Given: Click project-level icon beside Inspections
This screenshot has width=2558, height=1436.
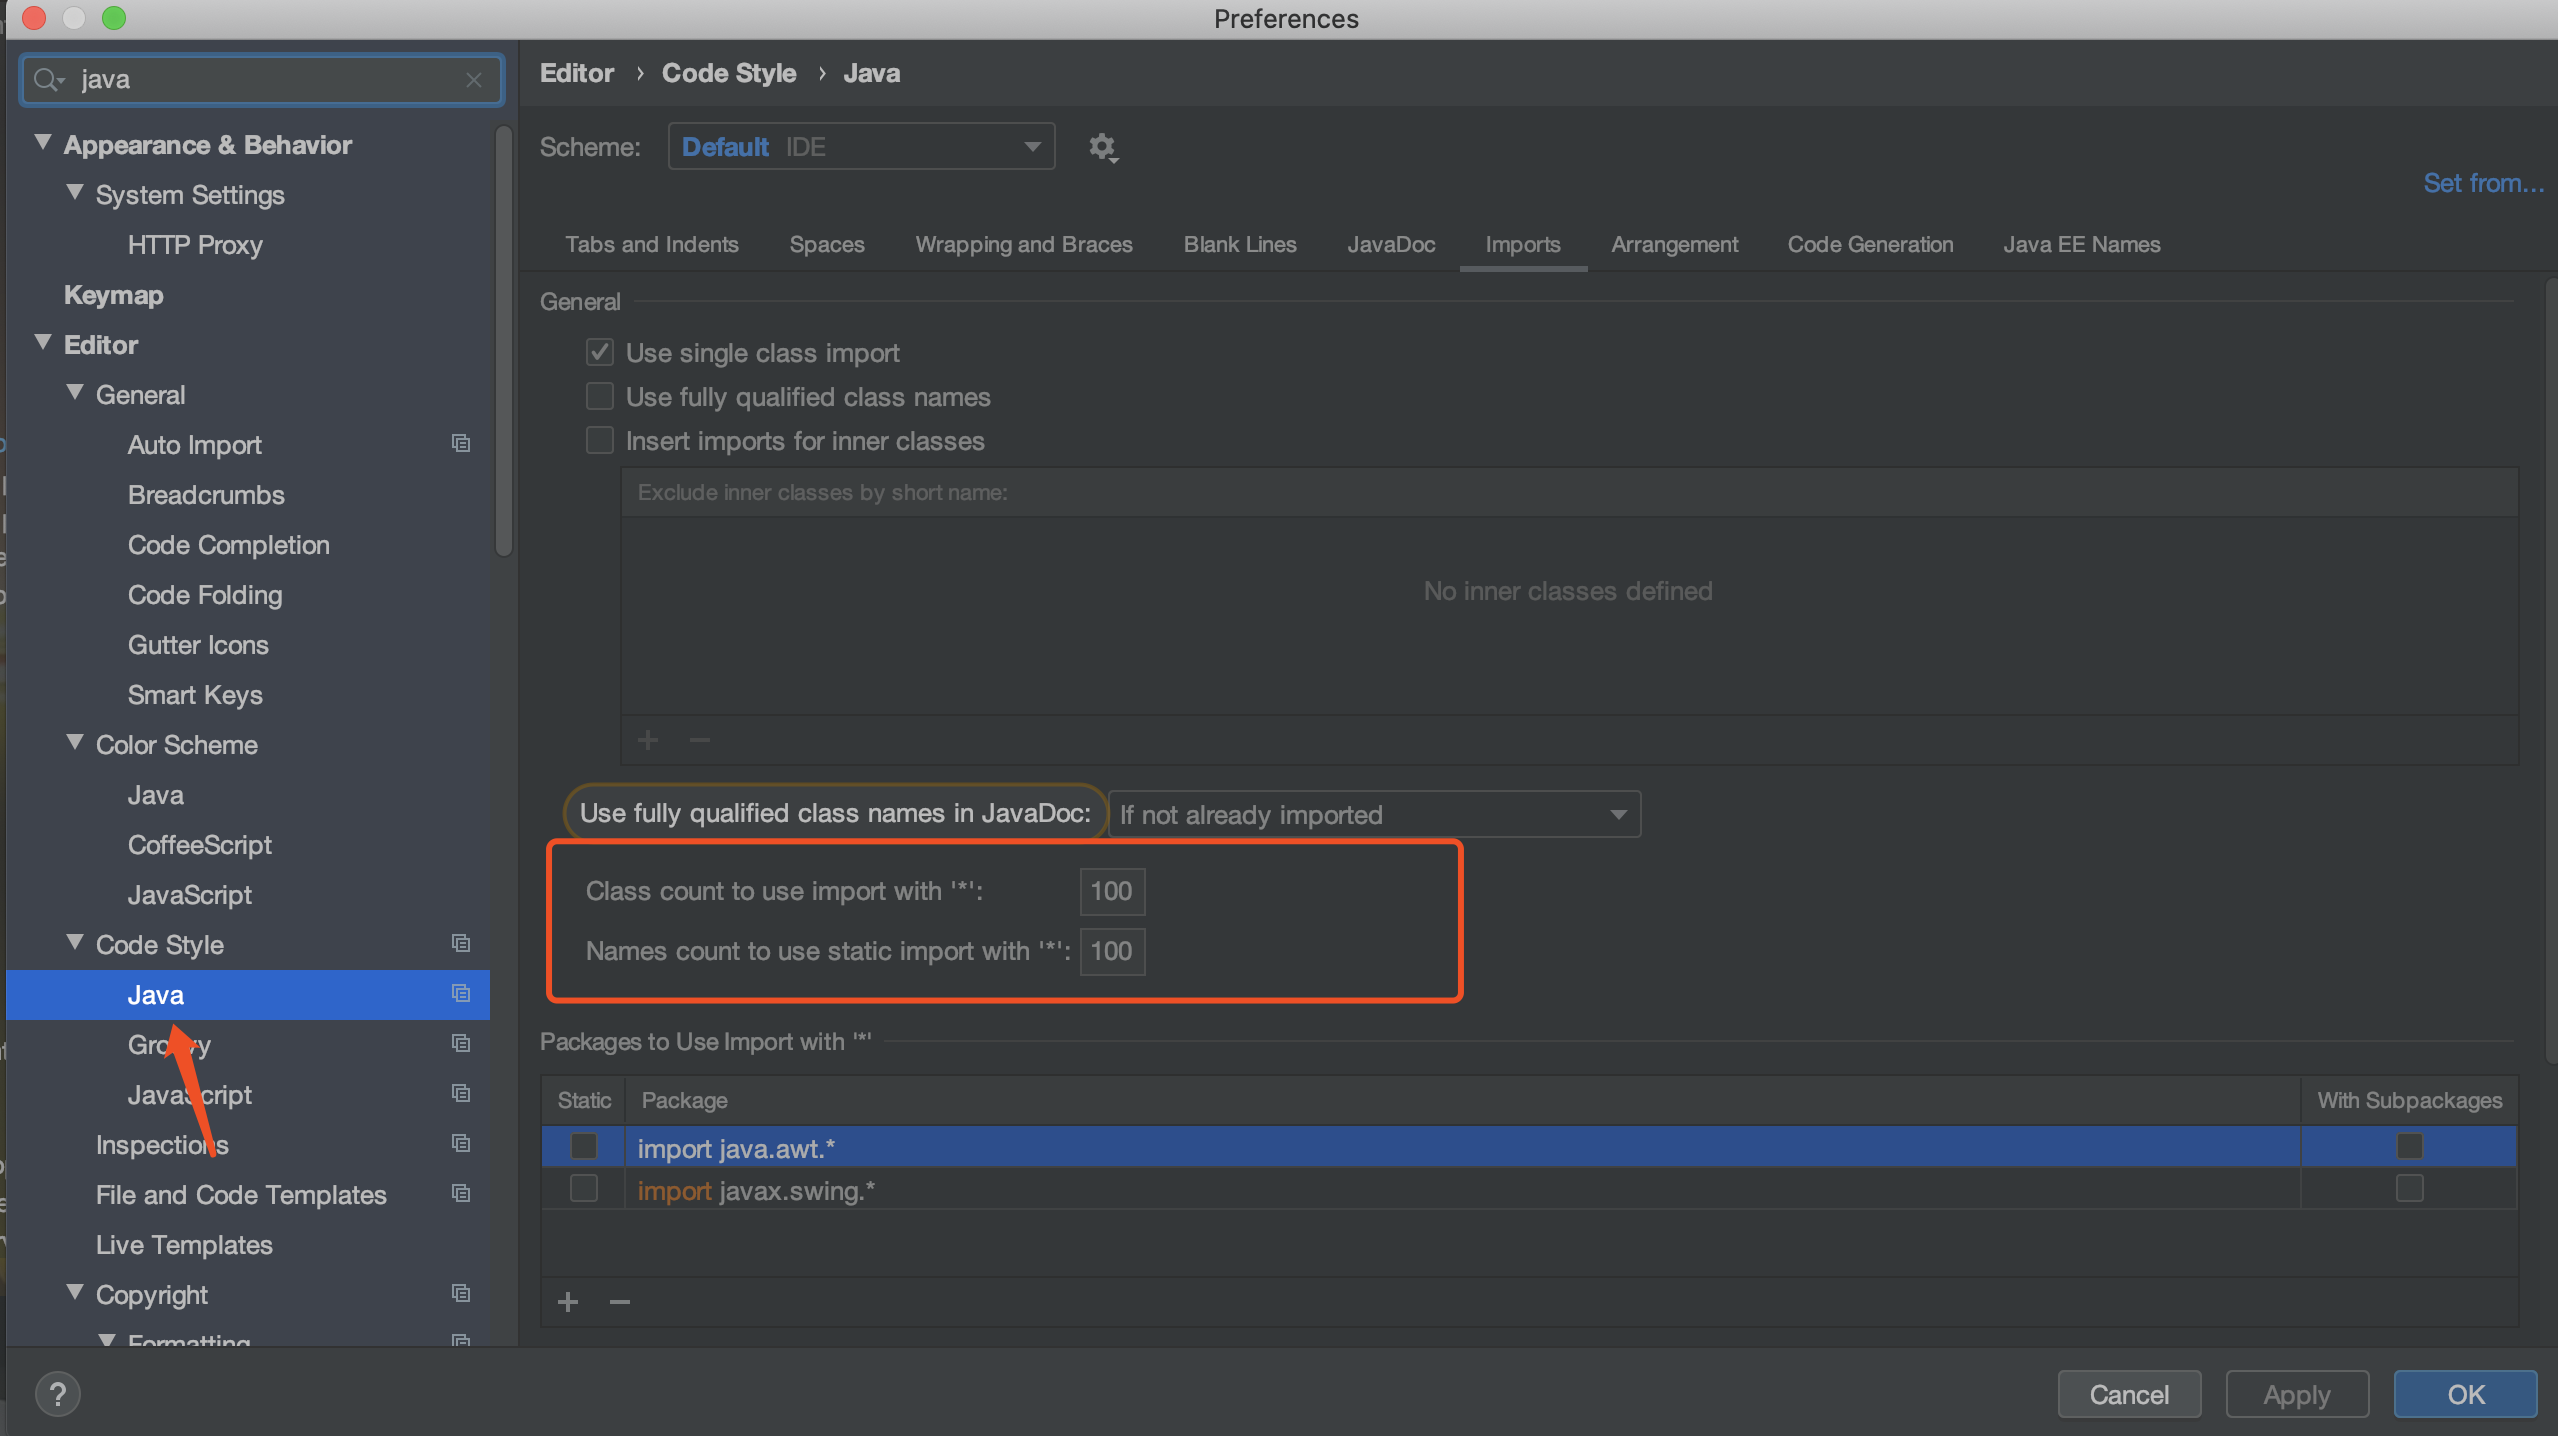Looking at the screenshot, I should 461,1143.
